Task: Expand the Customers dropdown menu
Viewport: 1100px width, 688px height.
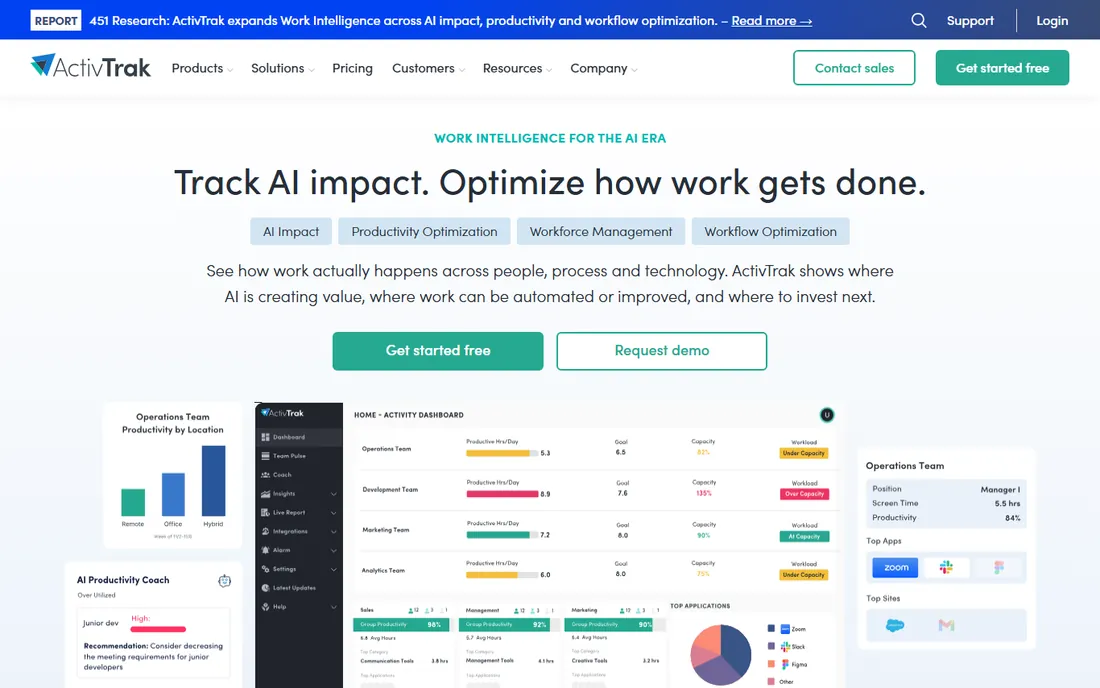Action: pos(428,68)
